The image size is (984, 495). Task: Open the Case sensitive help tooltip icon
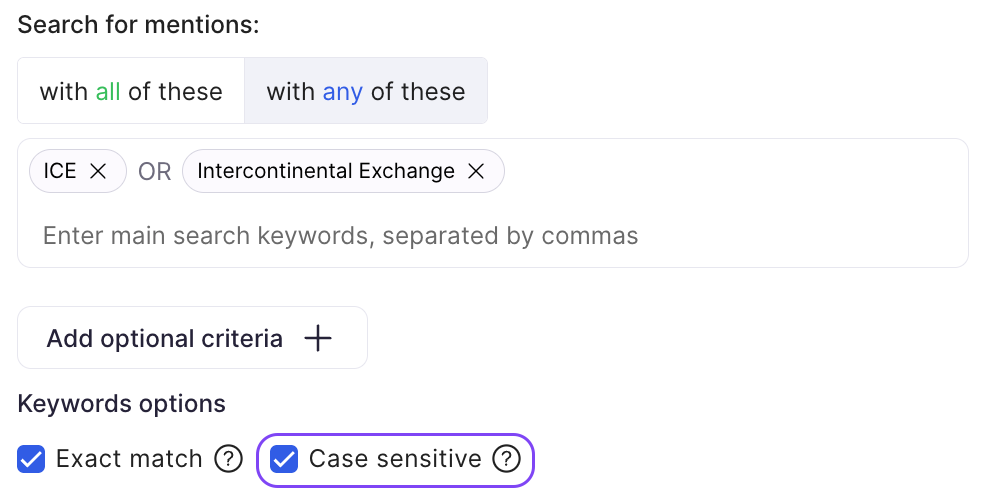[x=507, y=459]
